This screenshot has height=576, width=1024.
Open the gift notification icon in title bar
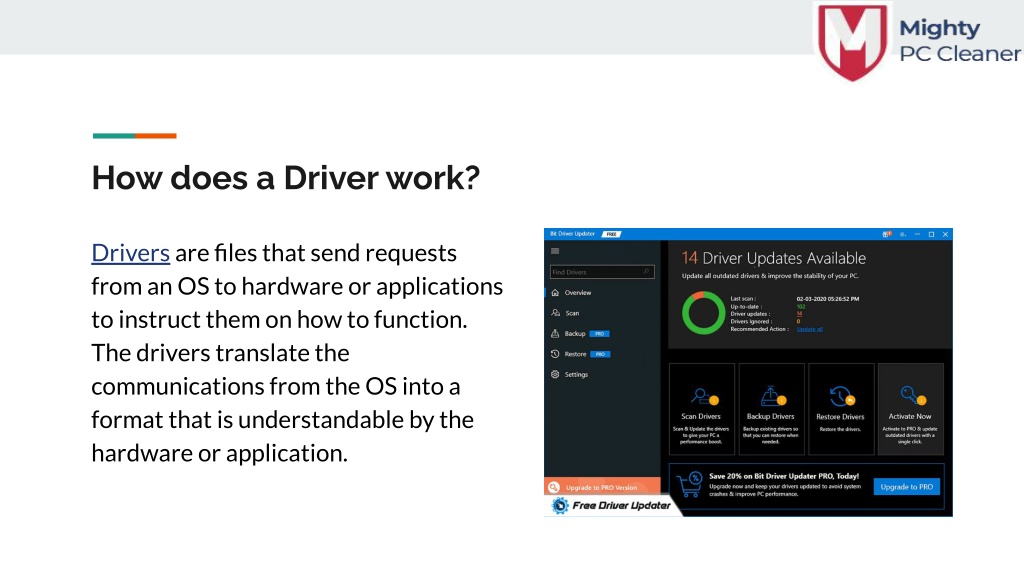click(x=886, y=234)
